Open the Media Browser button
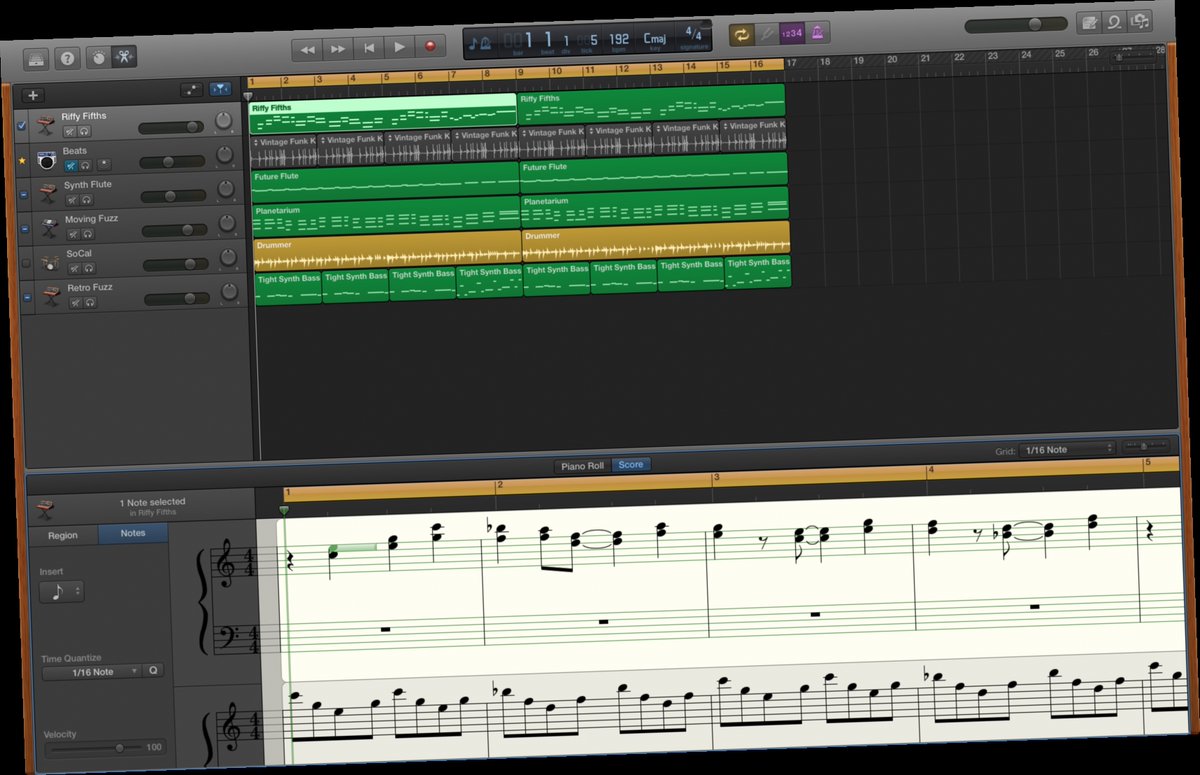 coord(1138,20)
